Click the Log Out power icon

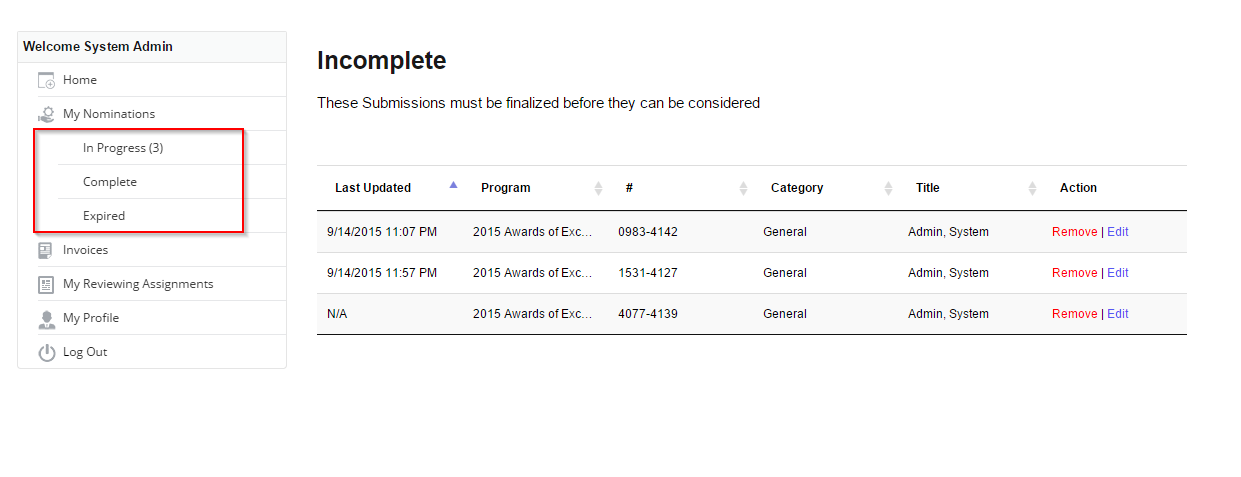point(46,352)
